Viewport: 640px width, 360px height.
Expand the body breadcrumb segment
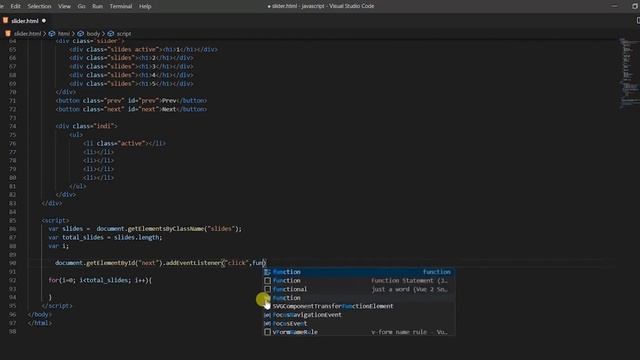[x=93, y=33]
